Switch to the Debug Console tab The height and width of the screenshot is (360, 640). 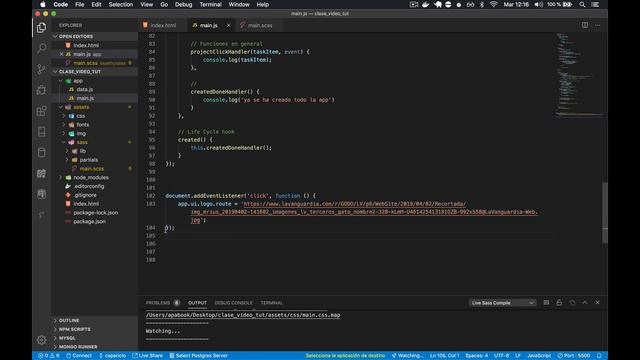click(233, 303)
